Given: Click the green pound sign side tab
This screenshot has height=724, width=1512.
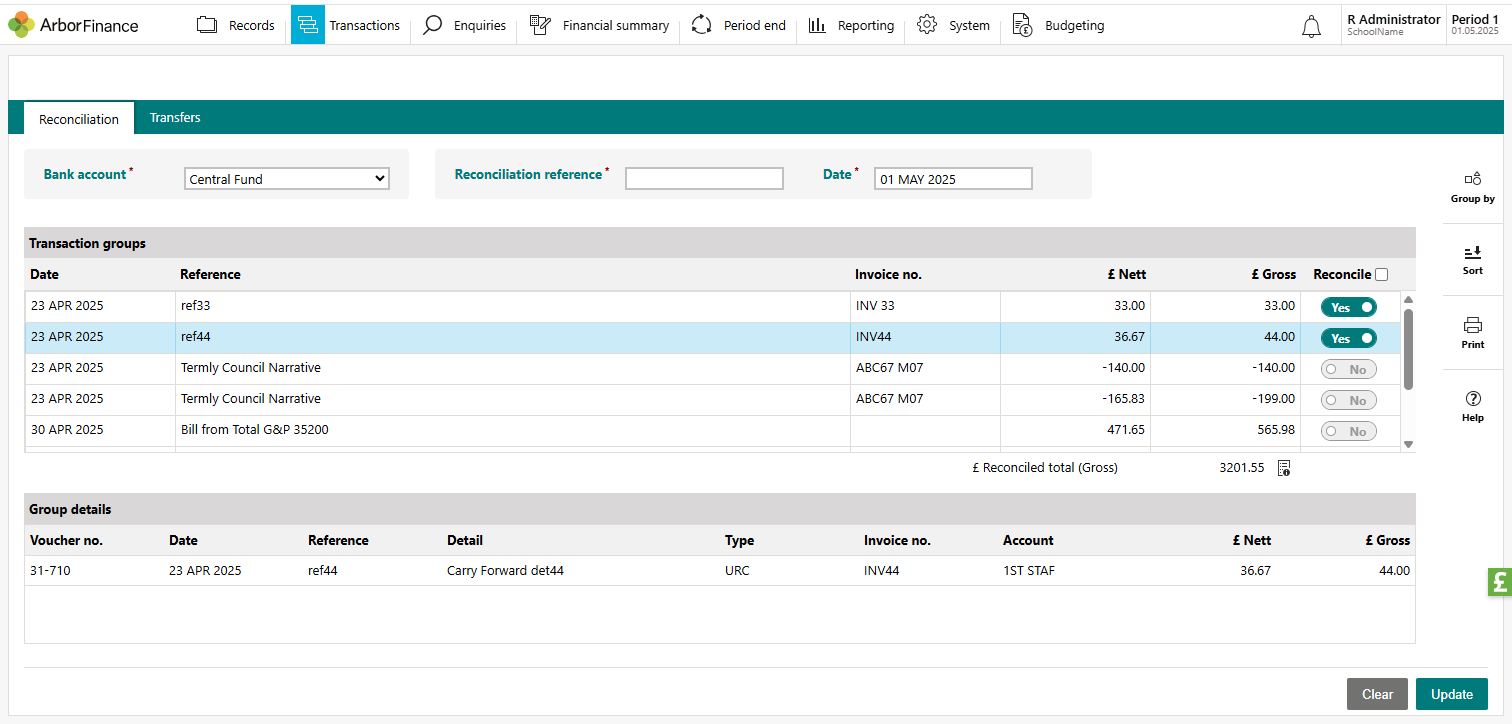Looking at the screenshot, I should coord(1499,582).
